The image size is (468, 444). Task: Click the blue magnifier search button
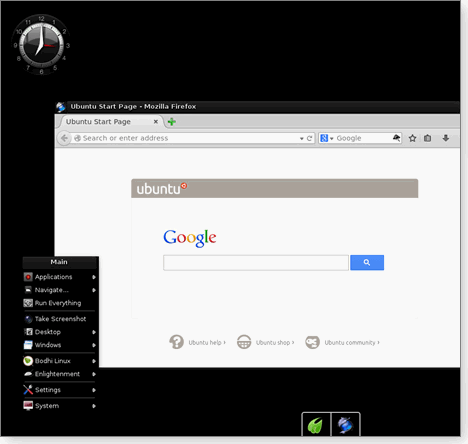[367, 263]
